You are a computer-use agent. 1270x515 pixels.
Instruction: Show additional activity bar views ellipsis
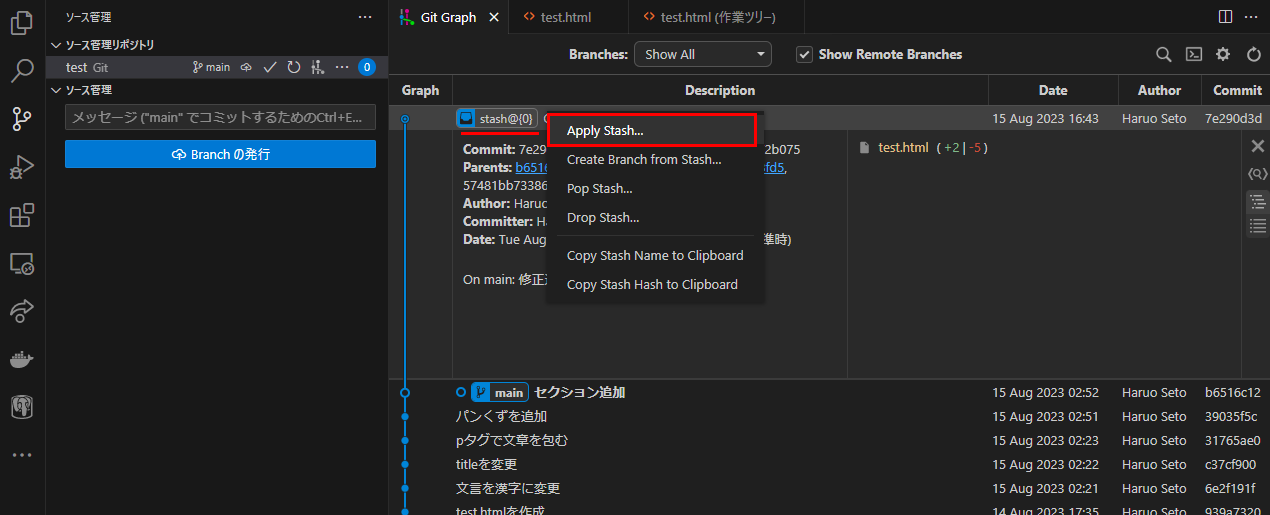click(22, 455)
